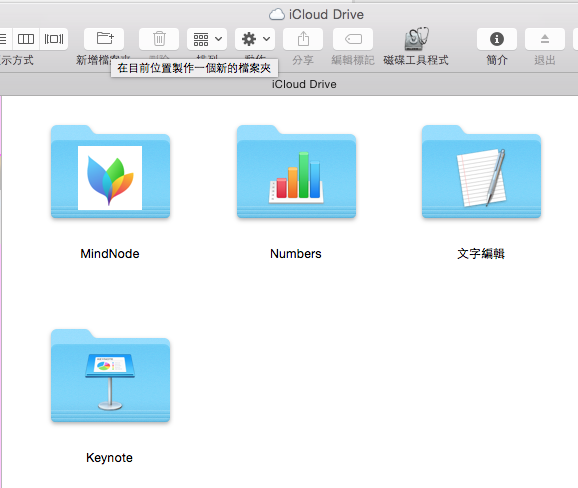Image resolution: width=578 pixels, height=488 pixels.
Task: Select the Numbers folder name label
Action: click(296, 254)
